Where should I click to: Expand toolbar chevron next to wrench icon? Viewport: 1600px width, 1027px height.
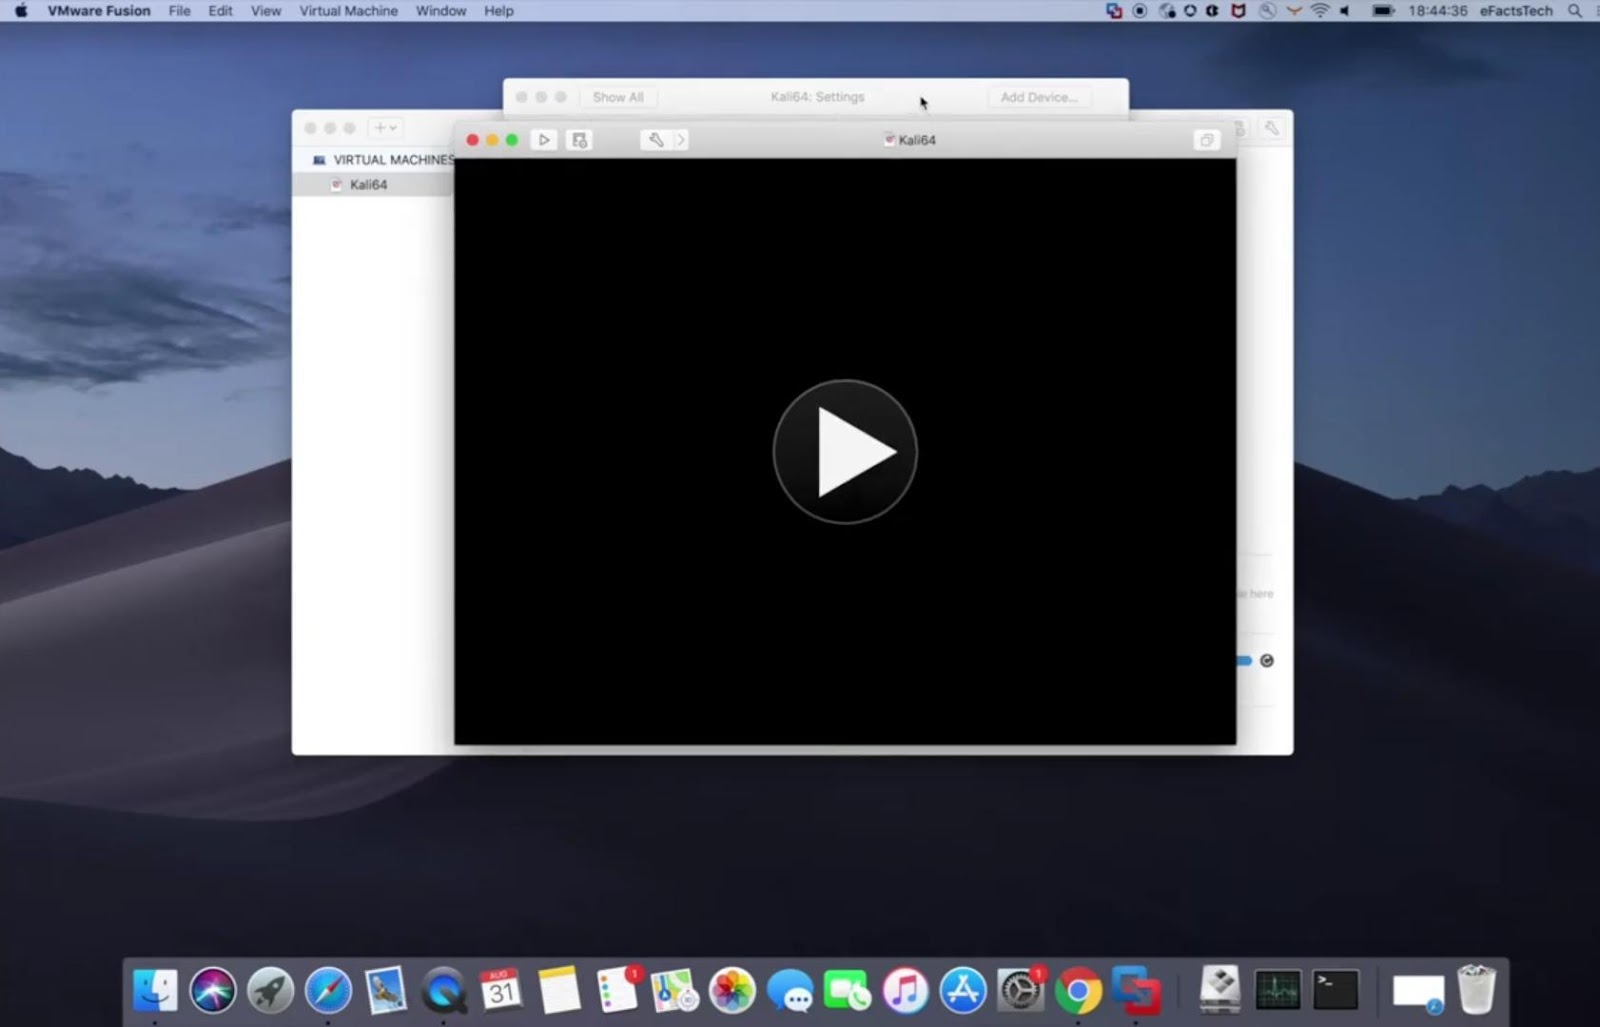click(x=680, y=140)
